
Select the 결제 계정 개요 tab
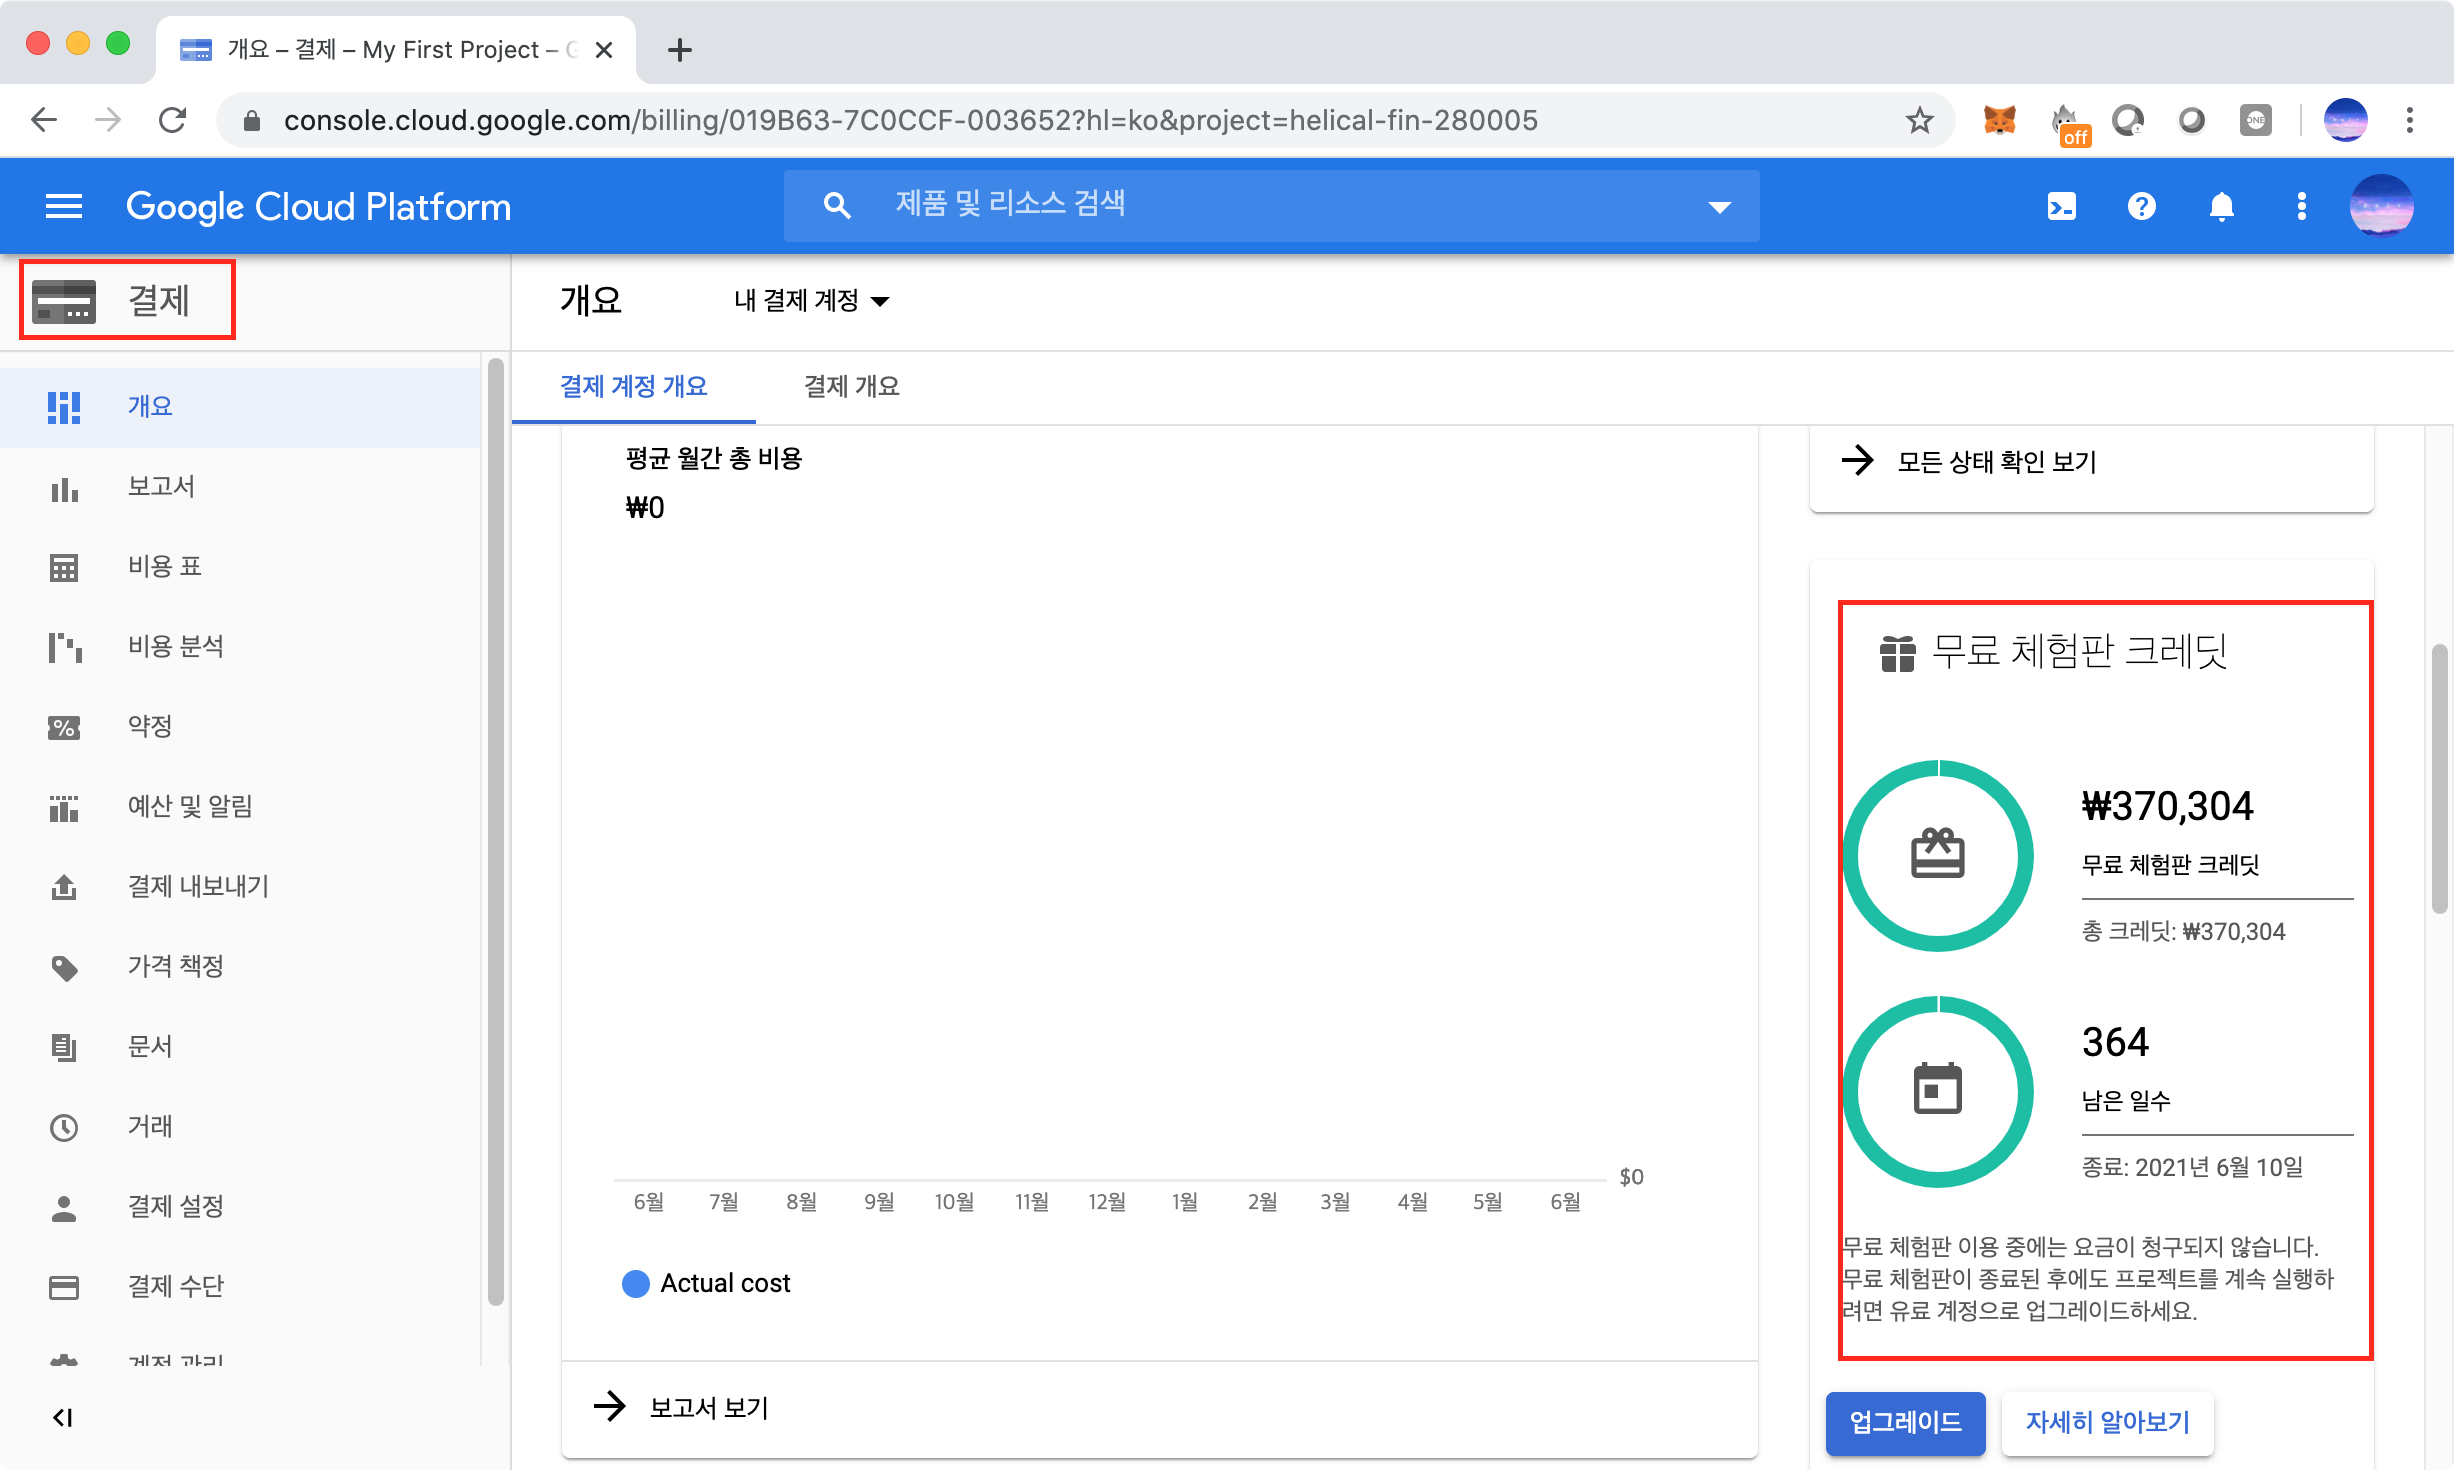[633, 387]
